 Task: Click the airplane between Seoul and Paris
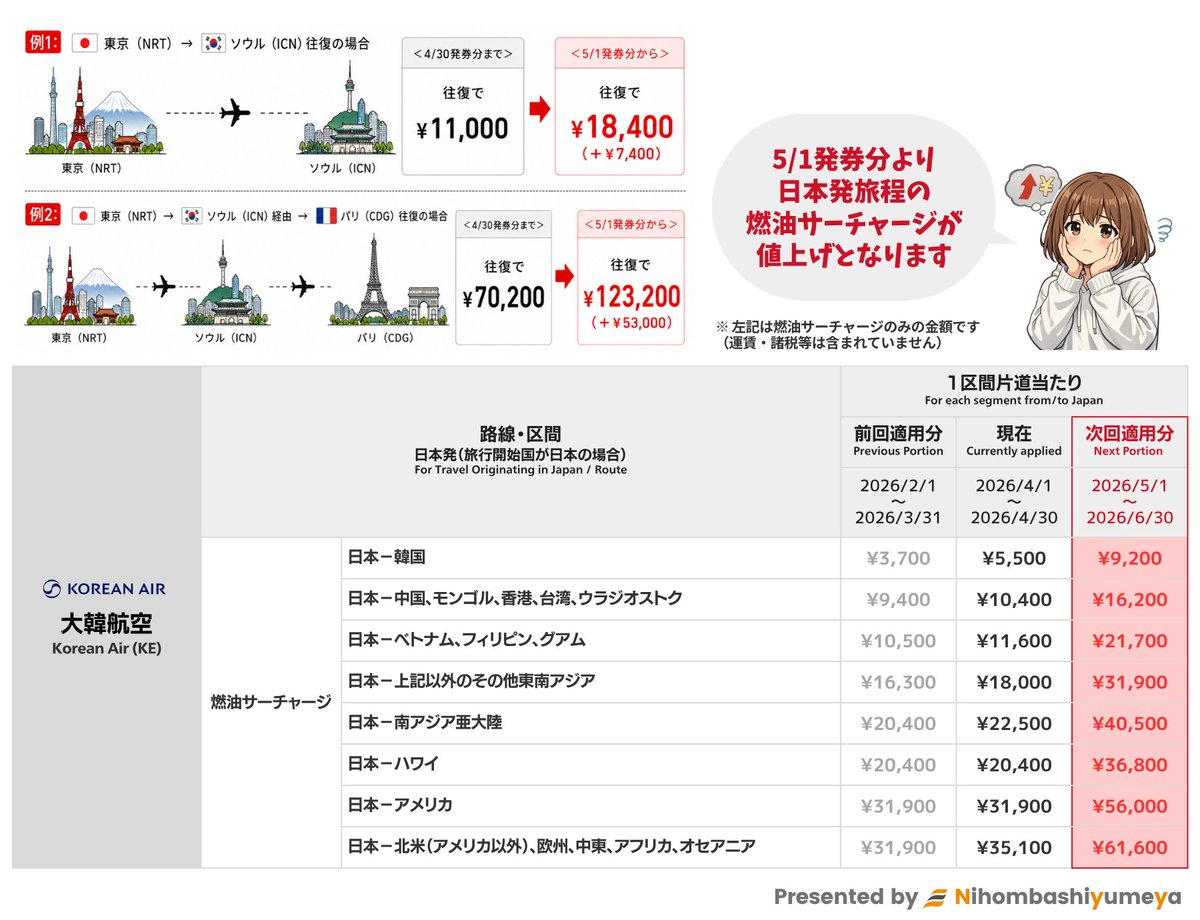tap(303, 287)
